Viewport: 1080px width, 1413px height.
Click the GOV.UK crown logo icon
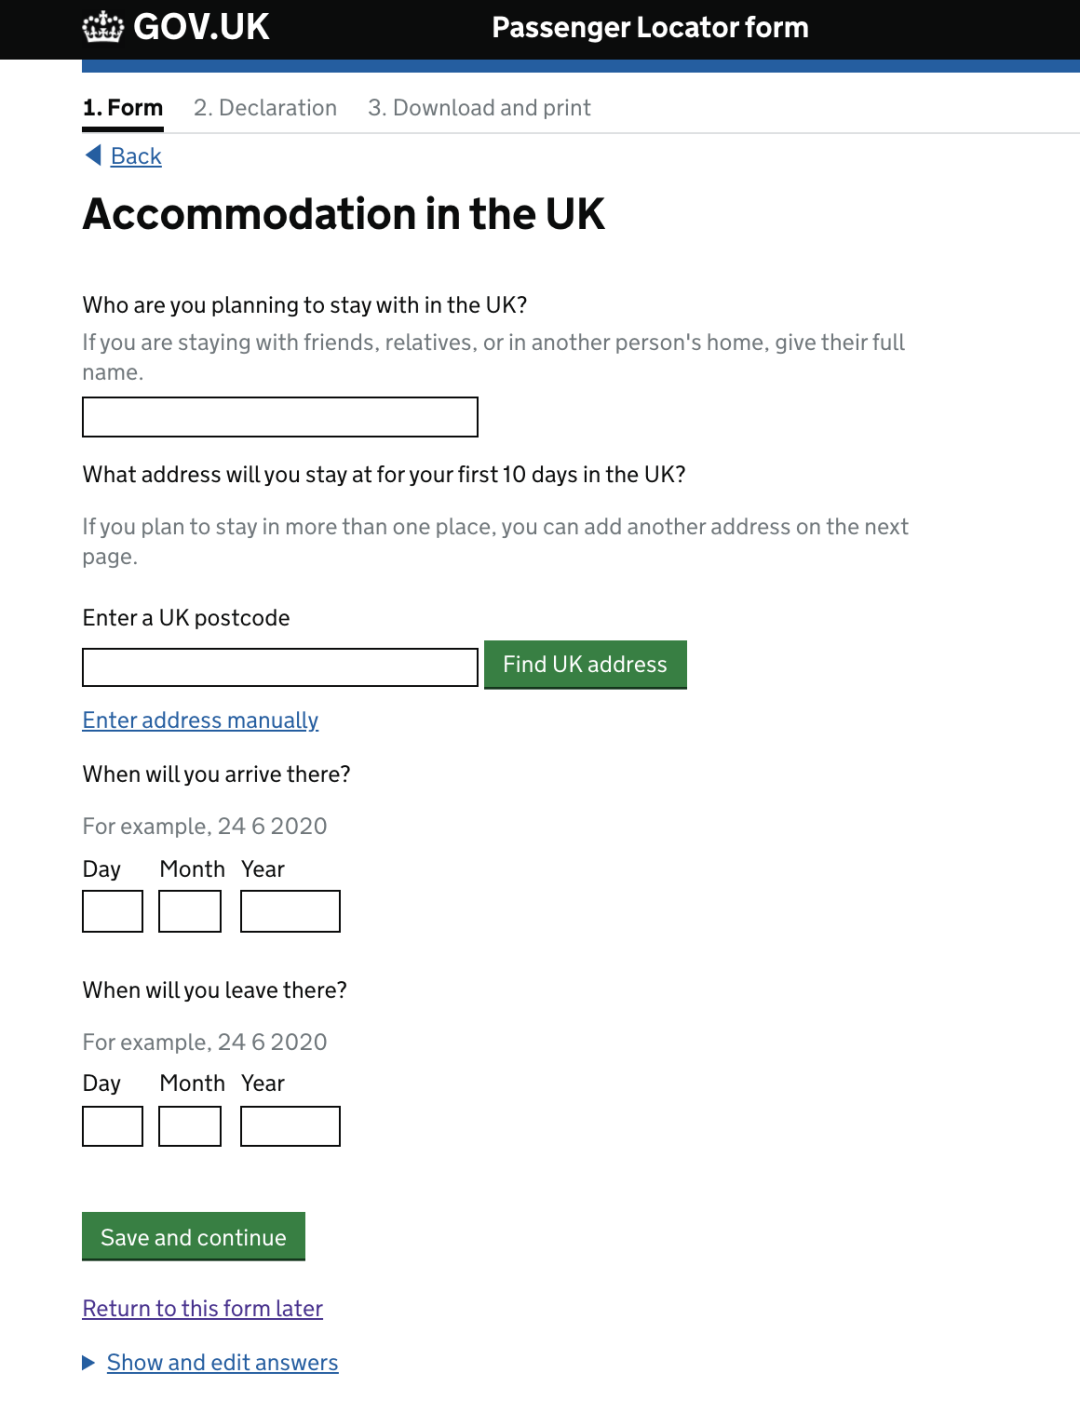tap(103, 27)
